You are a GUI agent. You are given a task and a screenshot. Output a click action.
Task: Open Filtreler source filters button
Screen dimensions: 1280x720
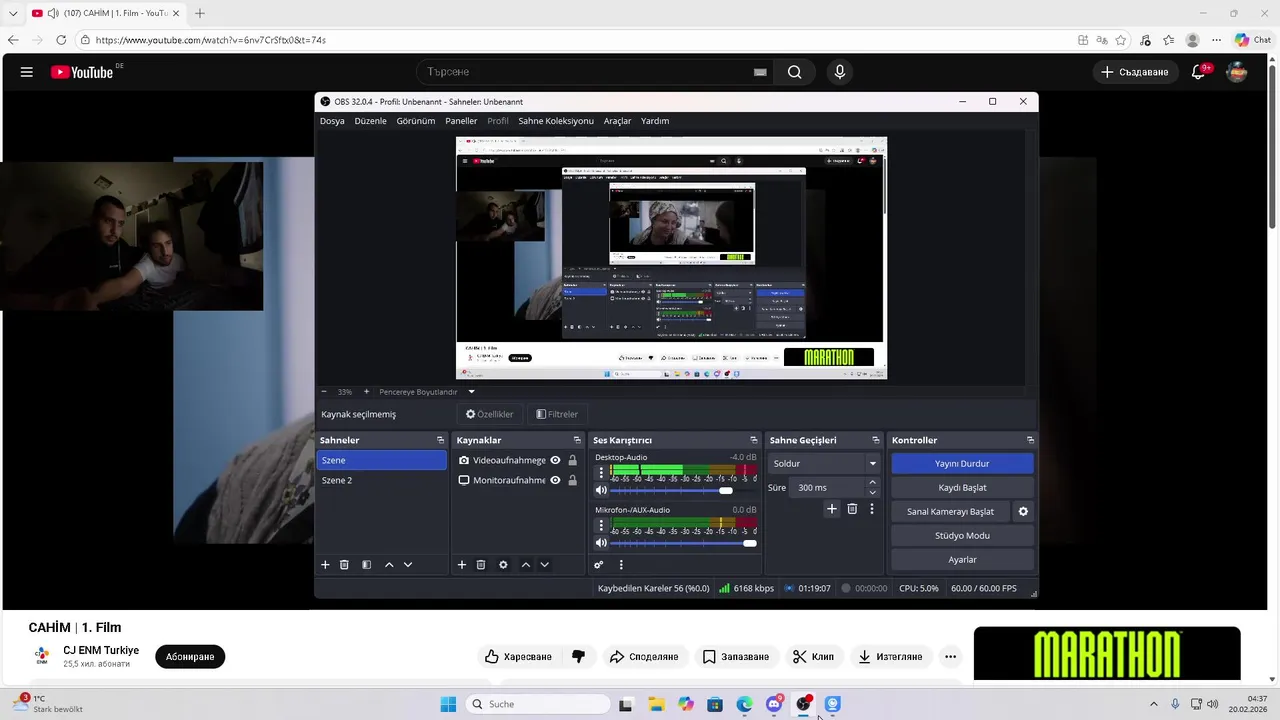[x=557, y=414]
